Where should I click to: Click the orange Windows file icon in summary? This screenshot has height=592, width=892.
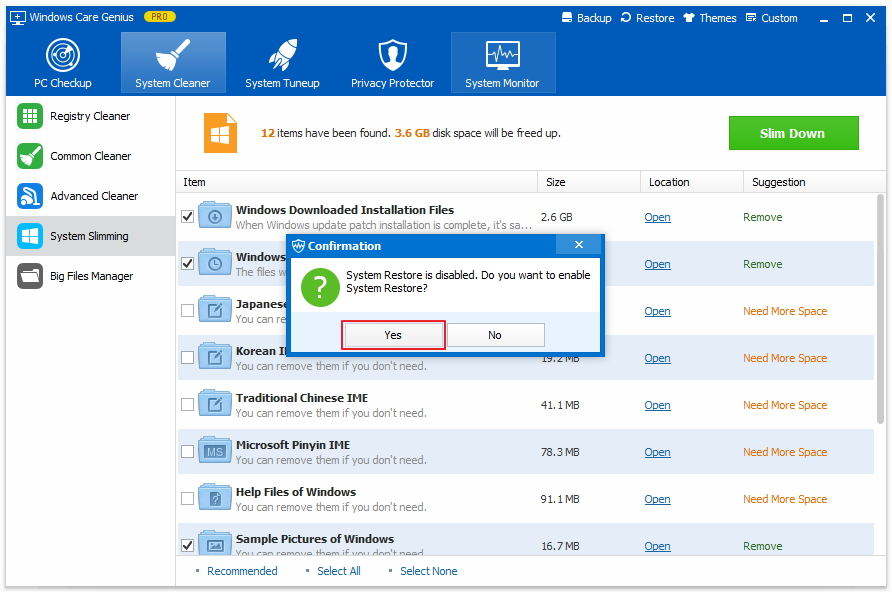[x=220, y=133]
